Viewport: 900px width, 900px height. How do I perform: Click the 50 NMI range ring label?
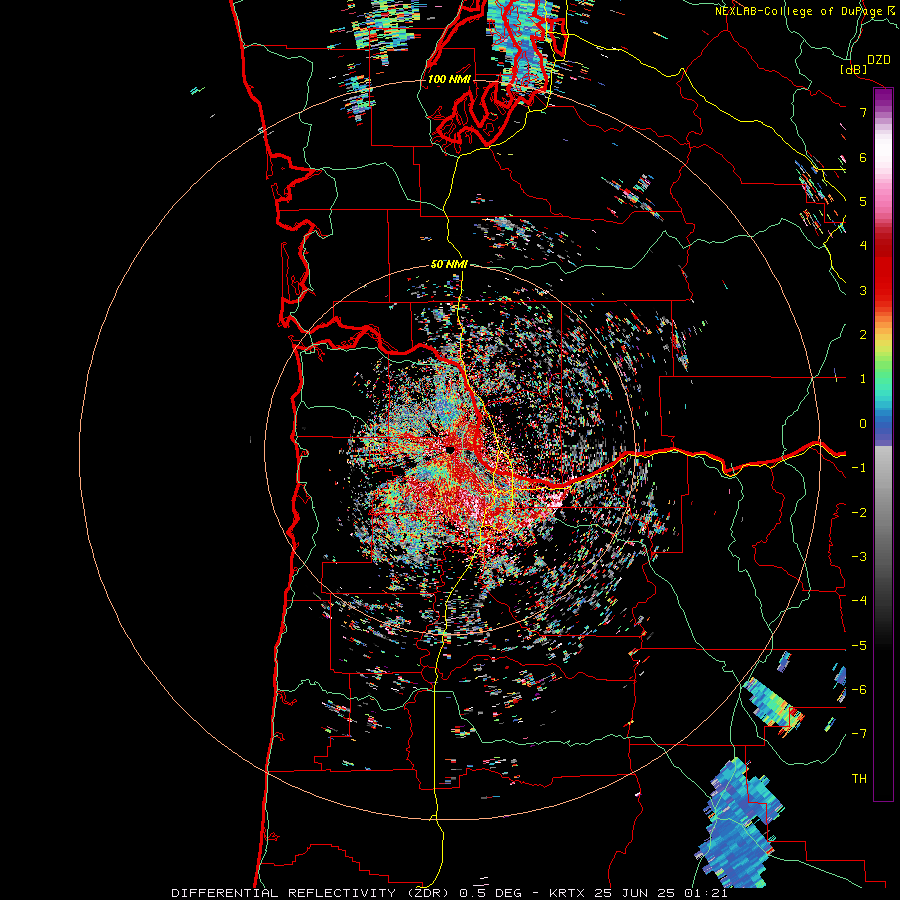(449, 264)
